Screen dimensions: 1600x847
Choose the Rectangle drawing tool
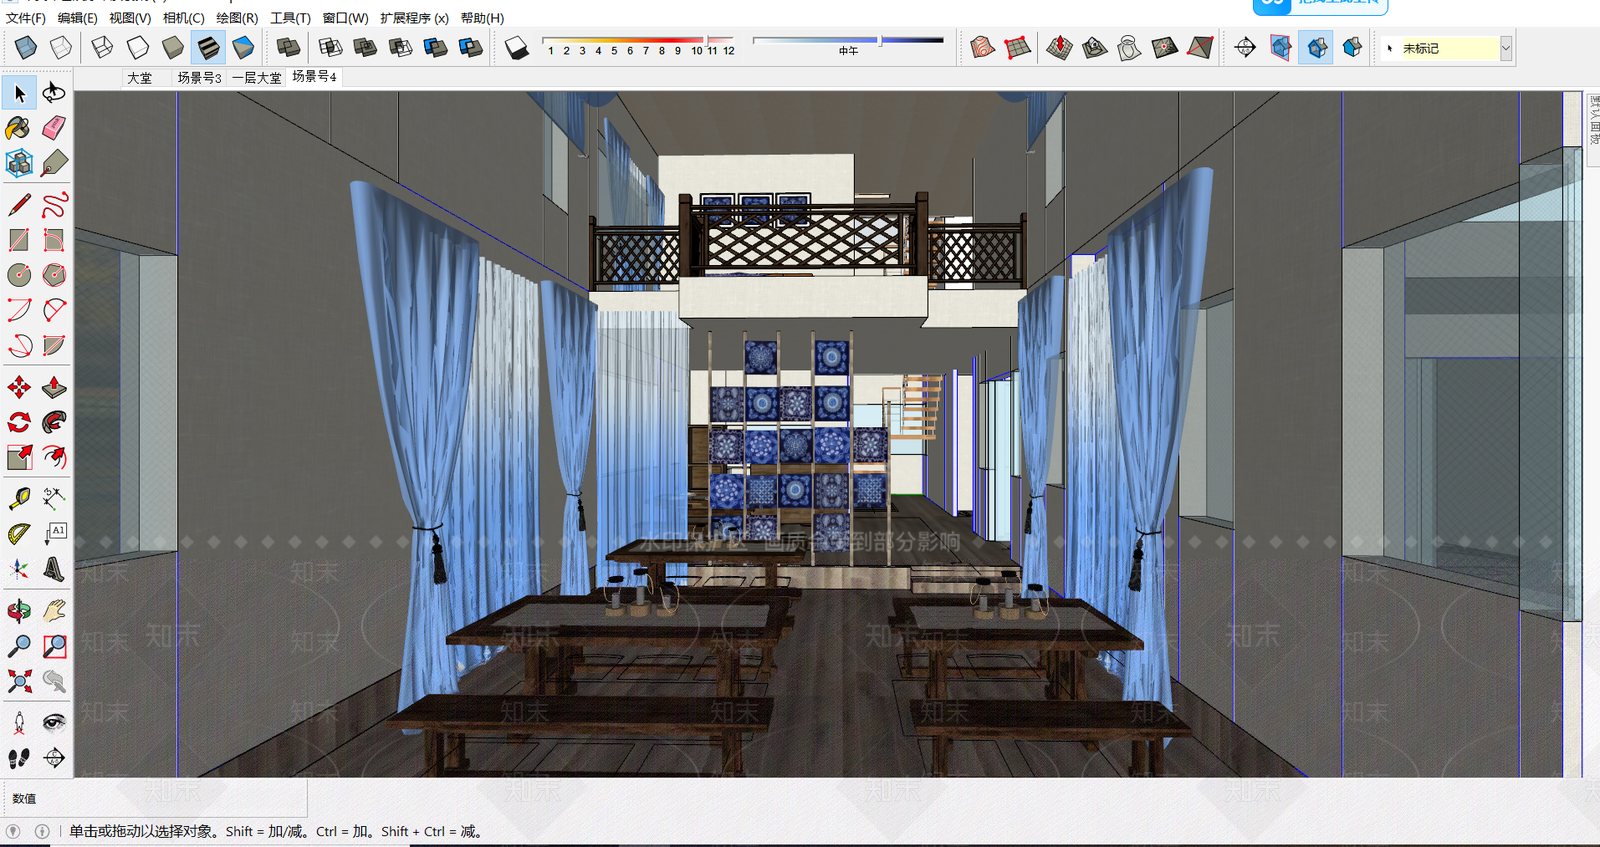point(19,240)
